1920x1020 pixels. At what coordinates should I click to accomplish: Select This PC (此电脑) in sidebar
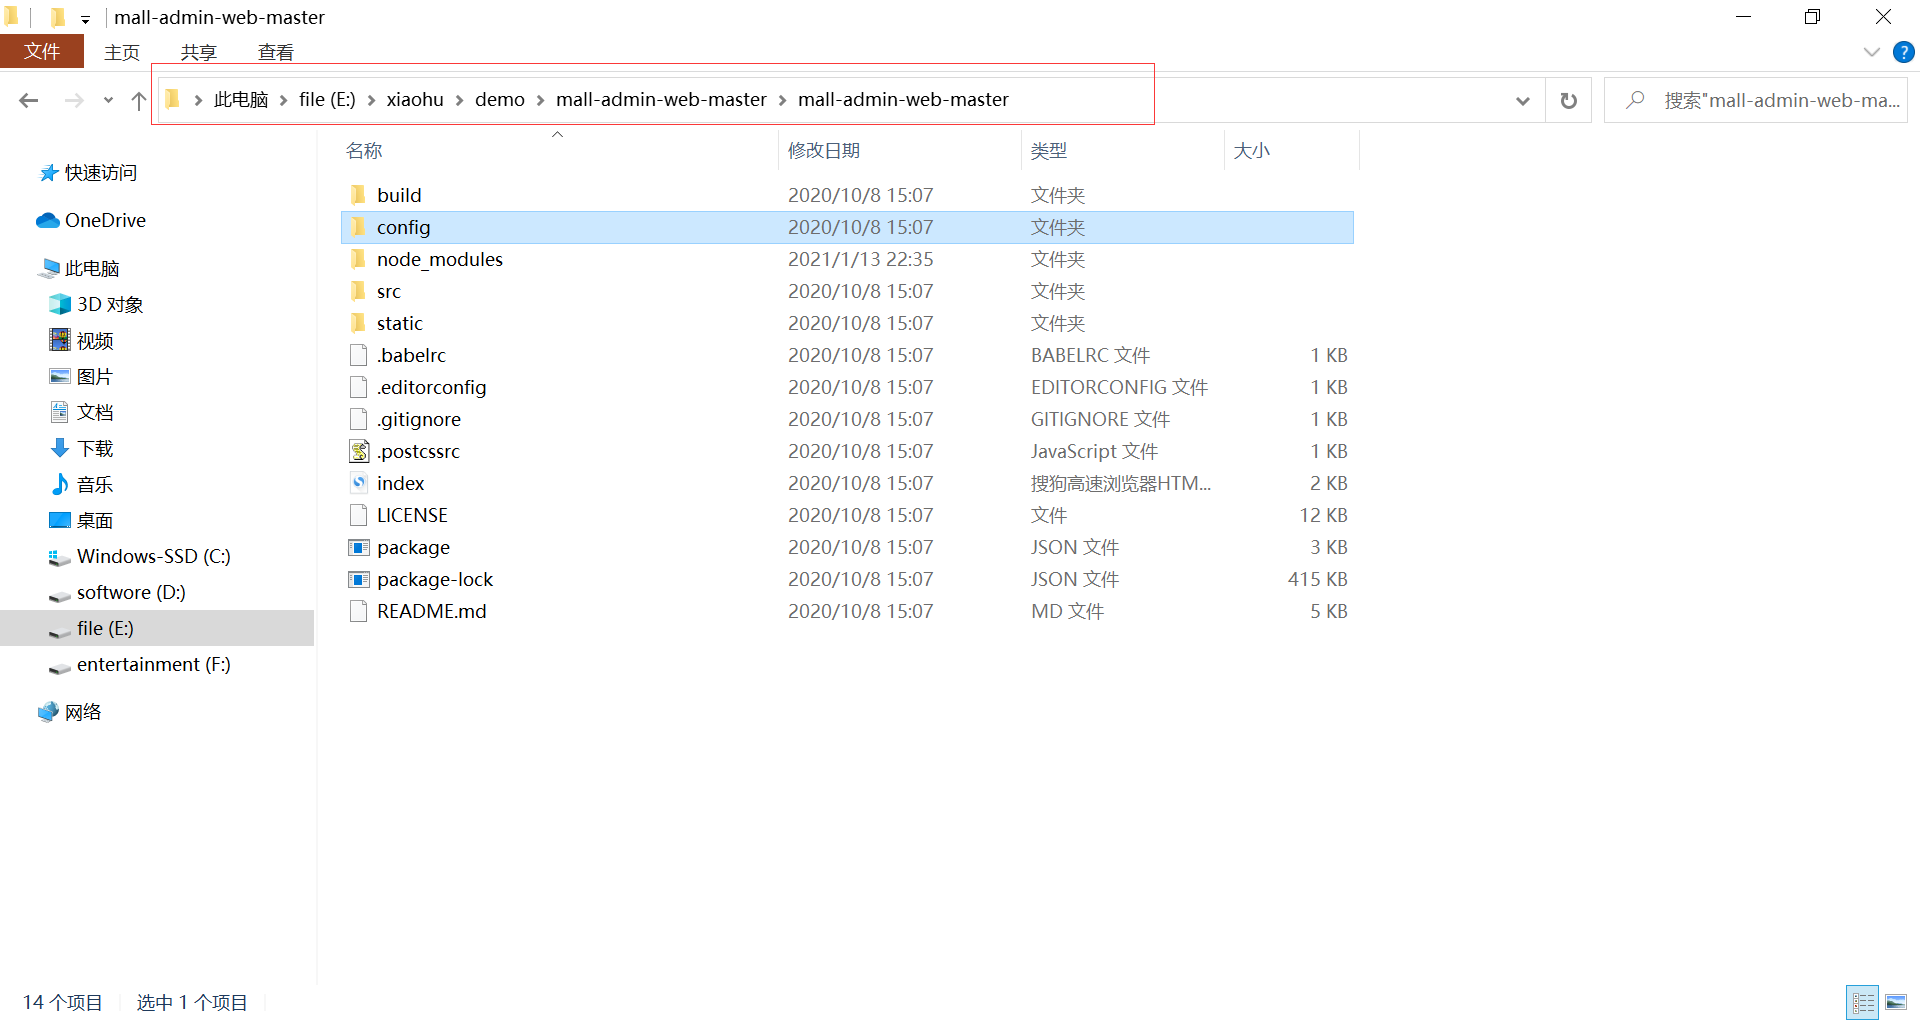(80, 268)
